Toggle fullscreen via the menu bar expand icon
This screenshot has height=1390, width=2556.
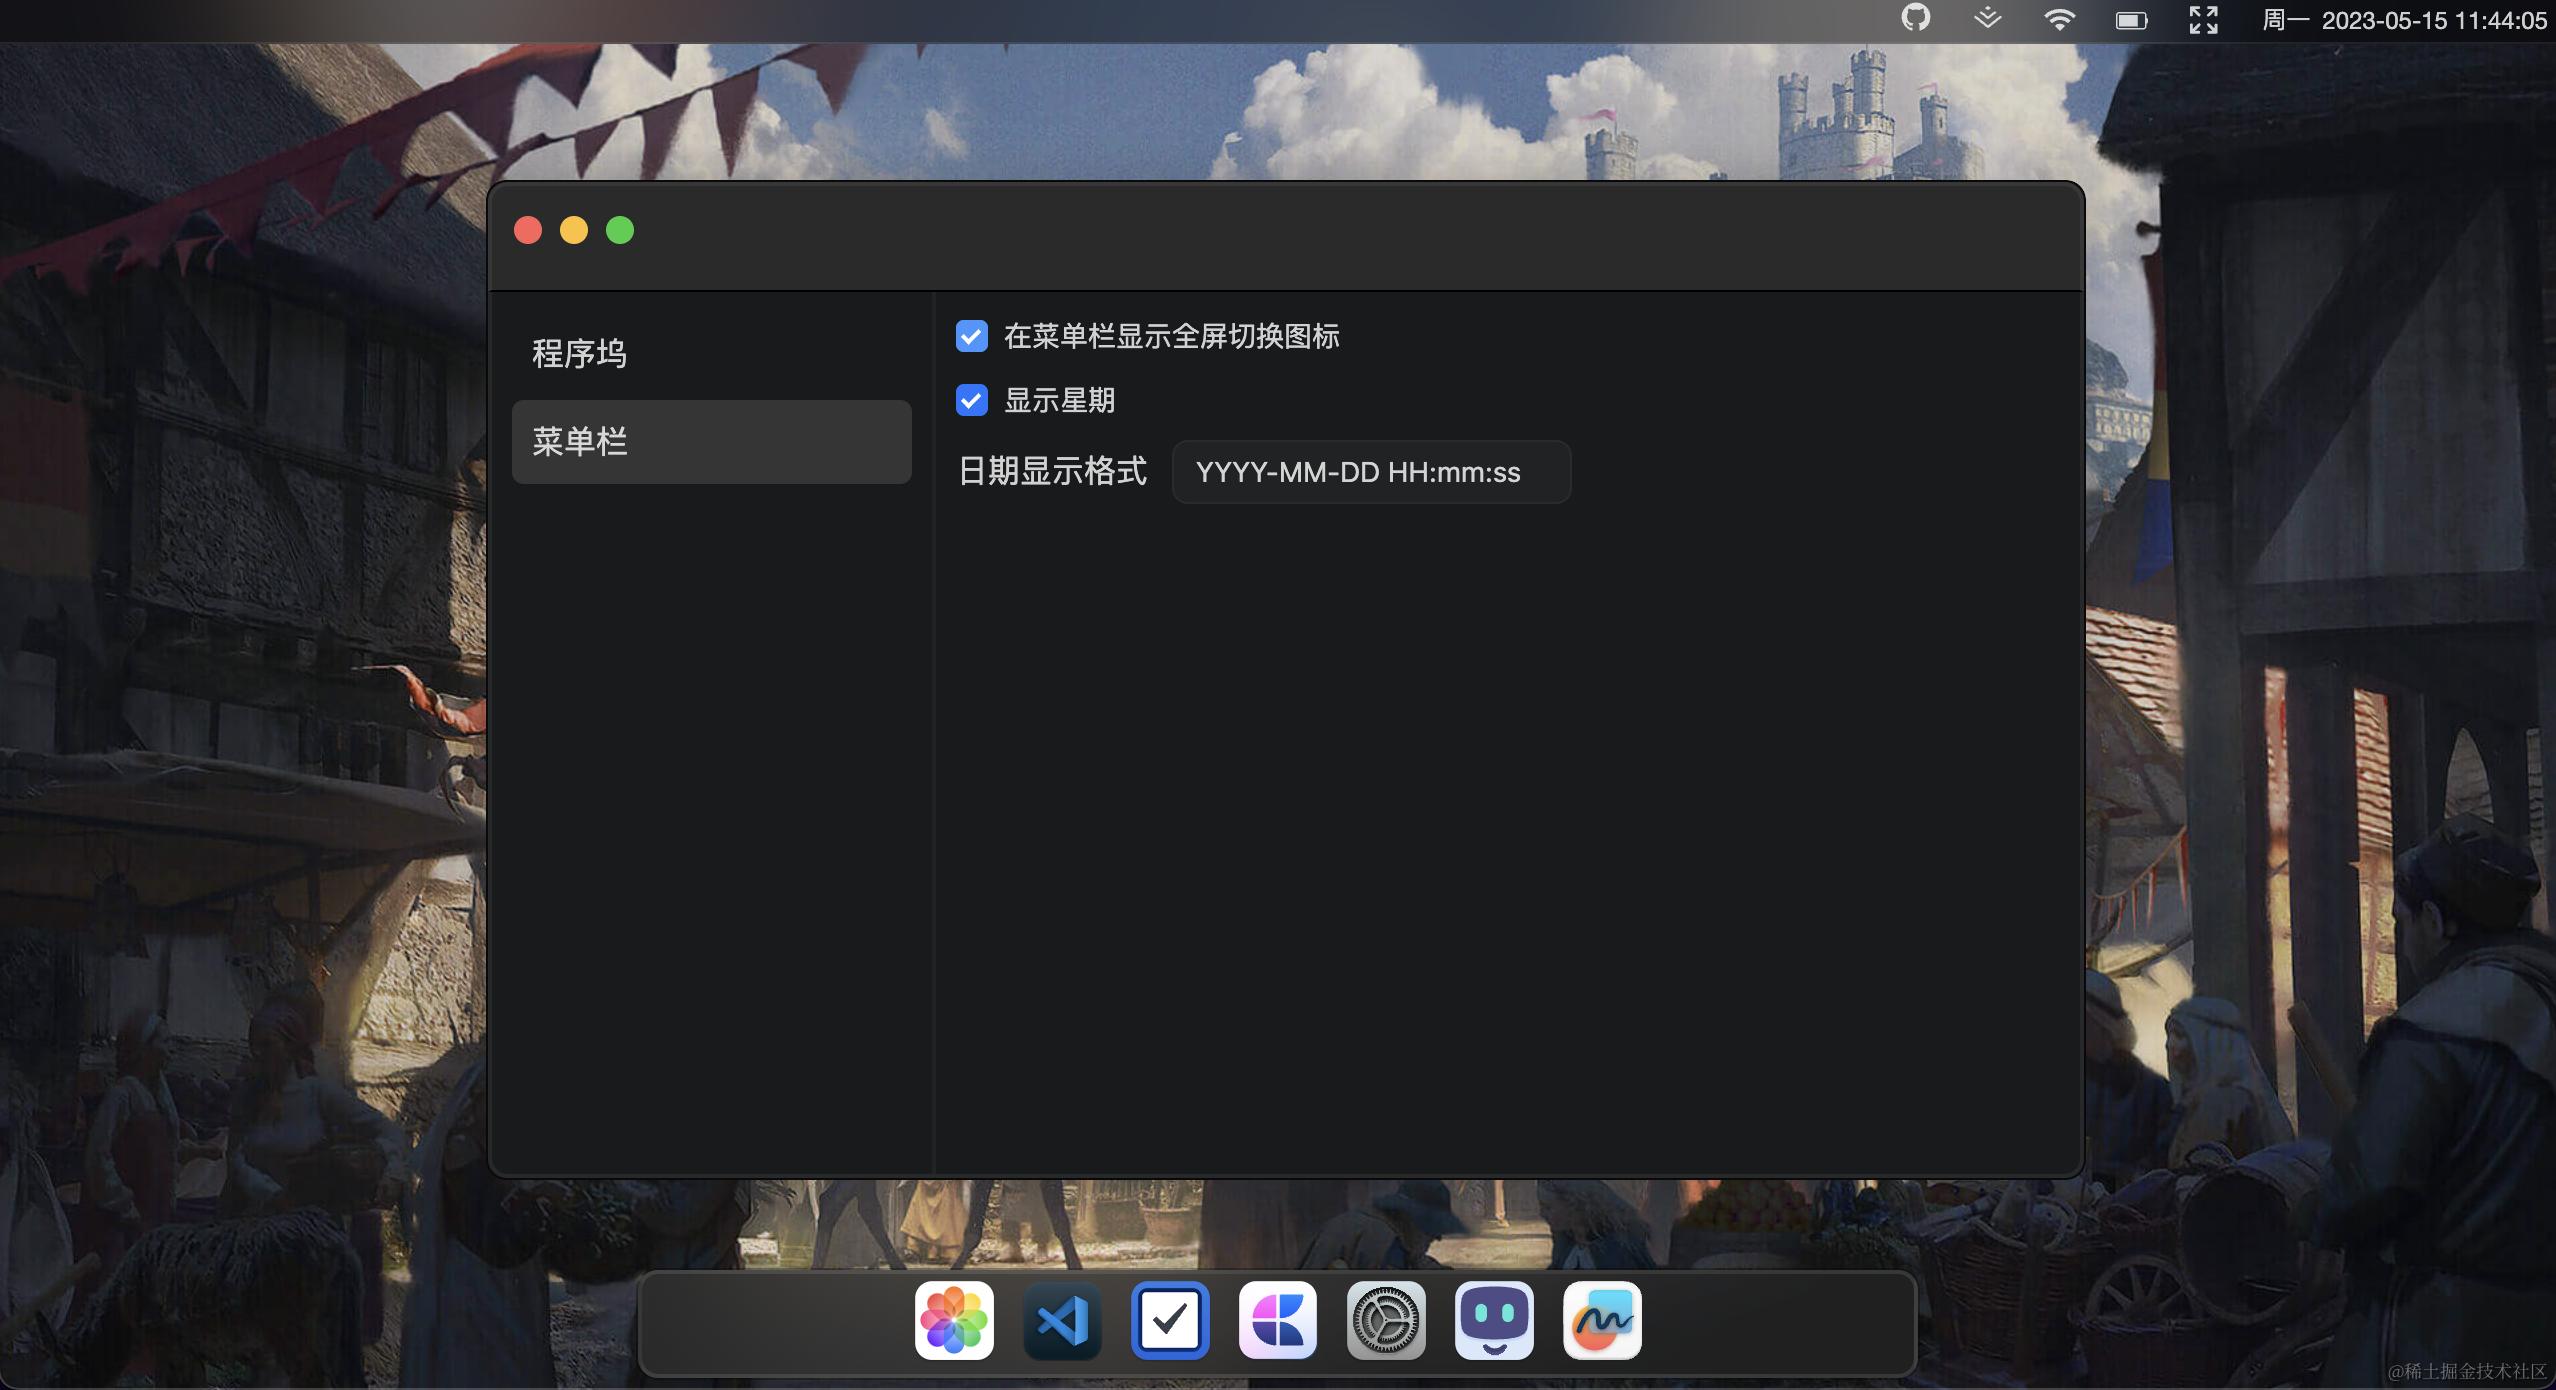coord(2203,19)
